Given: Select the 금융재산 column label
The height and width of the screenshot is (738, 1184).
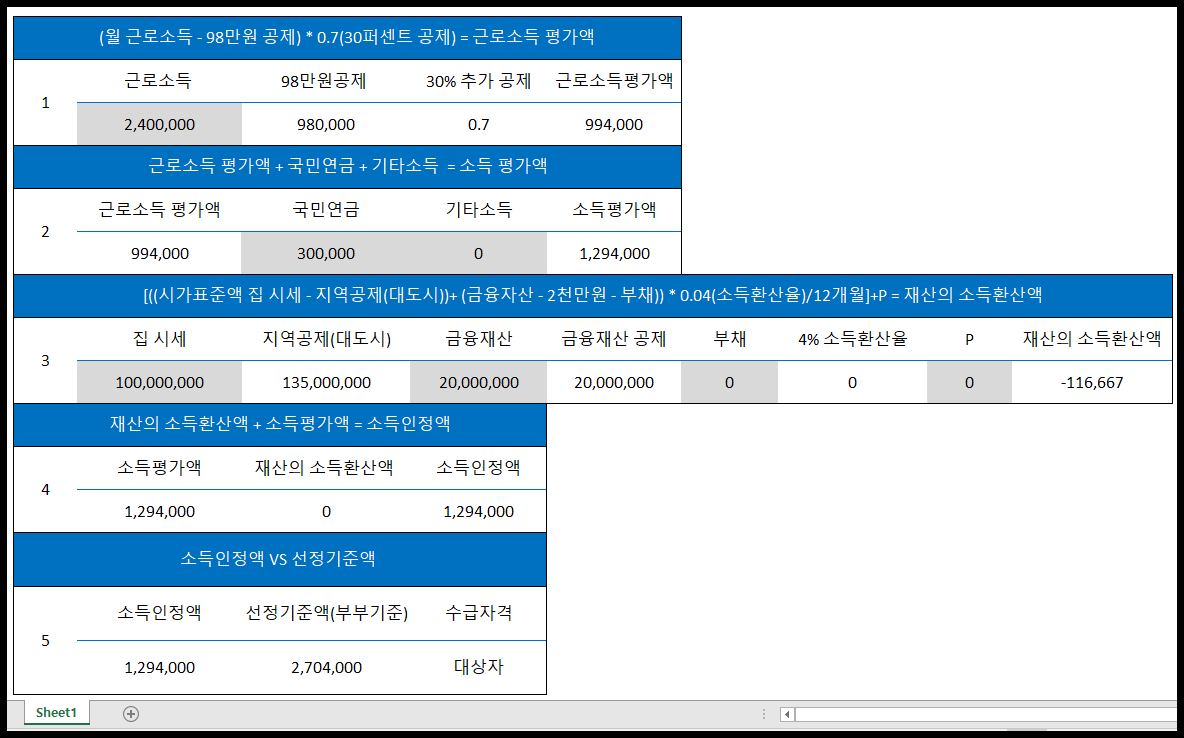Looking at the screenshot, I should [x=479, y=339].
